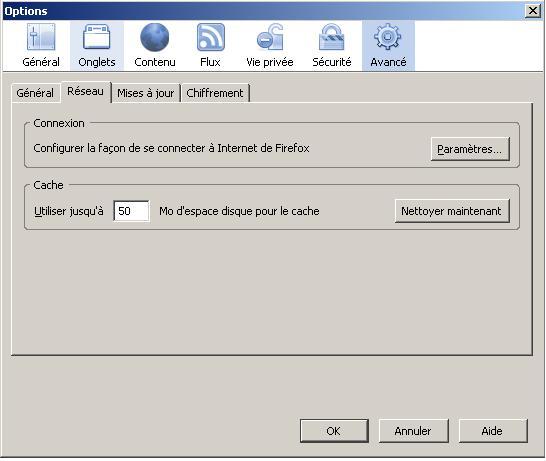The image size is (546, 461).
Task: Click the Connexion group label
Action: 59,123
